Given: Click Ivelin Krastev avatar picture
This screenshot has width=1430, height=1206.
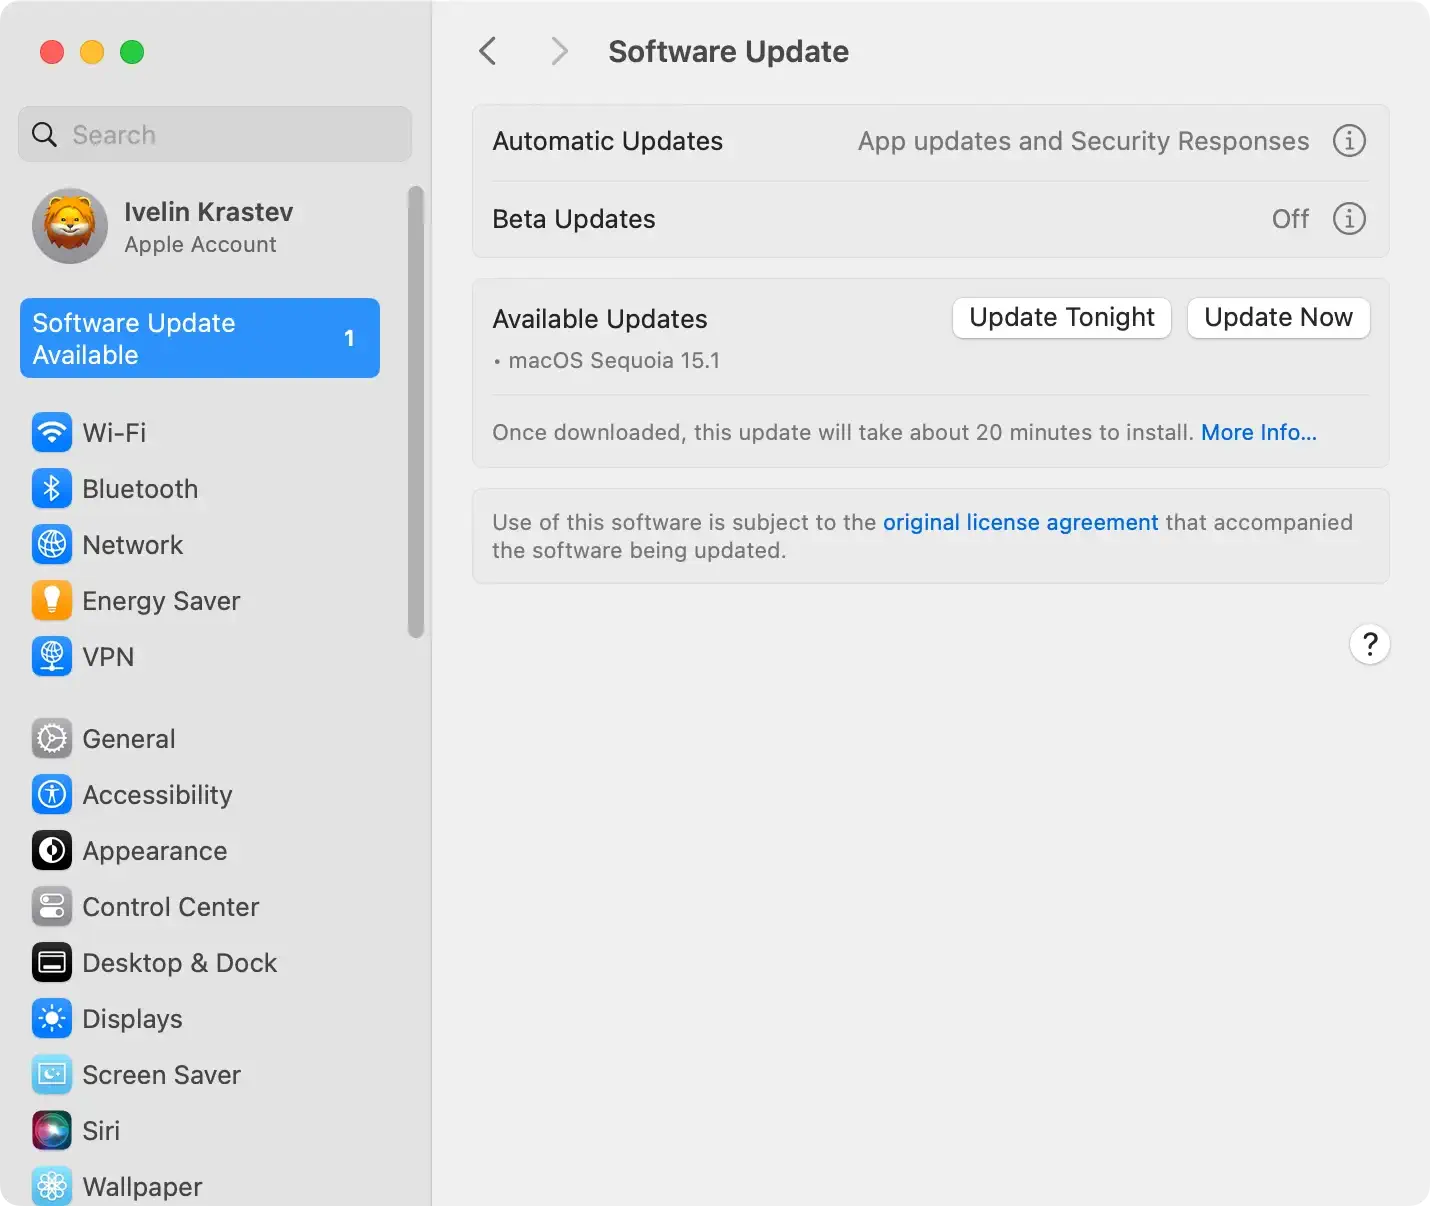Looking at the screenshot, I should click(70, 226).
